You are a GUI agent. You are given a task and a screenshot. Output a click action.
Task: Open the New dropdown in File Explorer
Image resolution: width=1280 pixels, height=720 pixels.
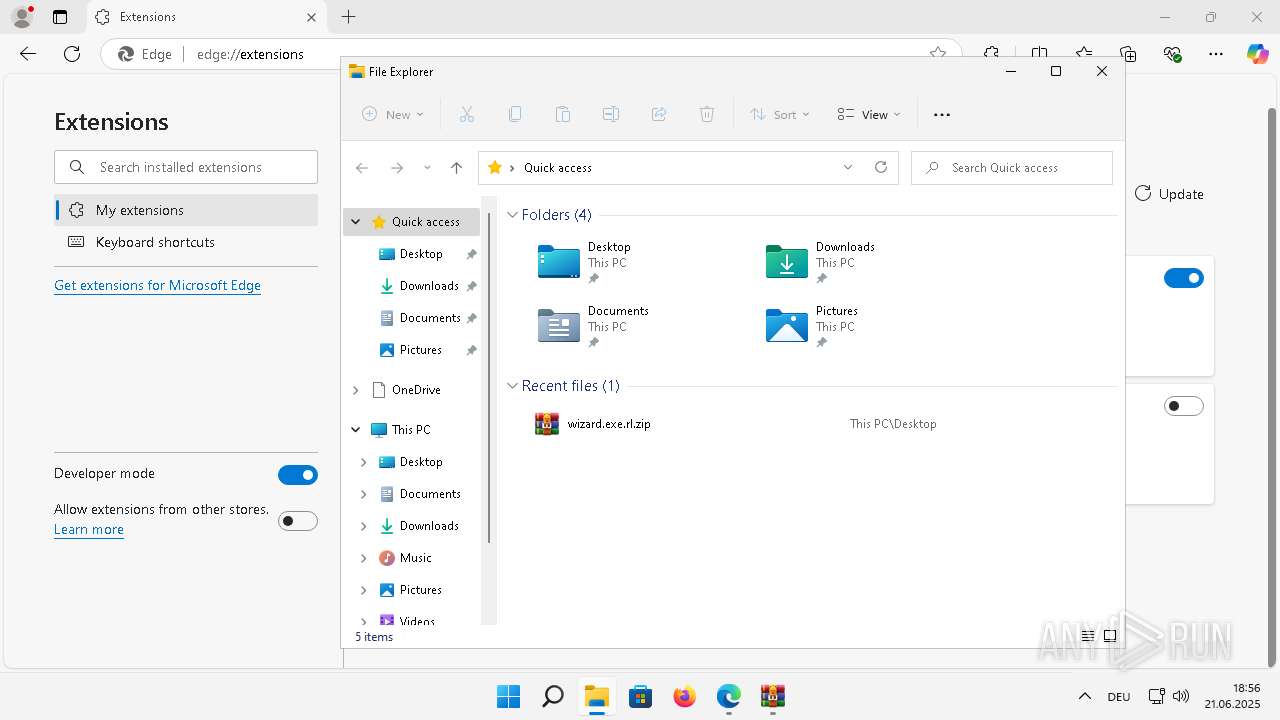pyautogui.click(x=393, y=115)
